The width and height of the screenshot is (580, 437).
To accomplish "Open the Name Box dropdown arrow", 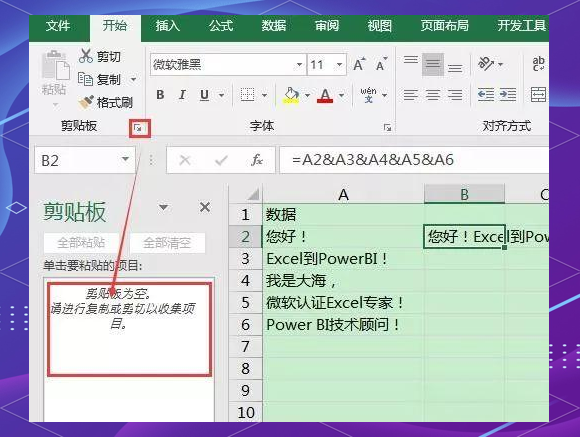I will pyautogui.click(x=125, y=159).
